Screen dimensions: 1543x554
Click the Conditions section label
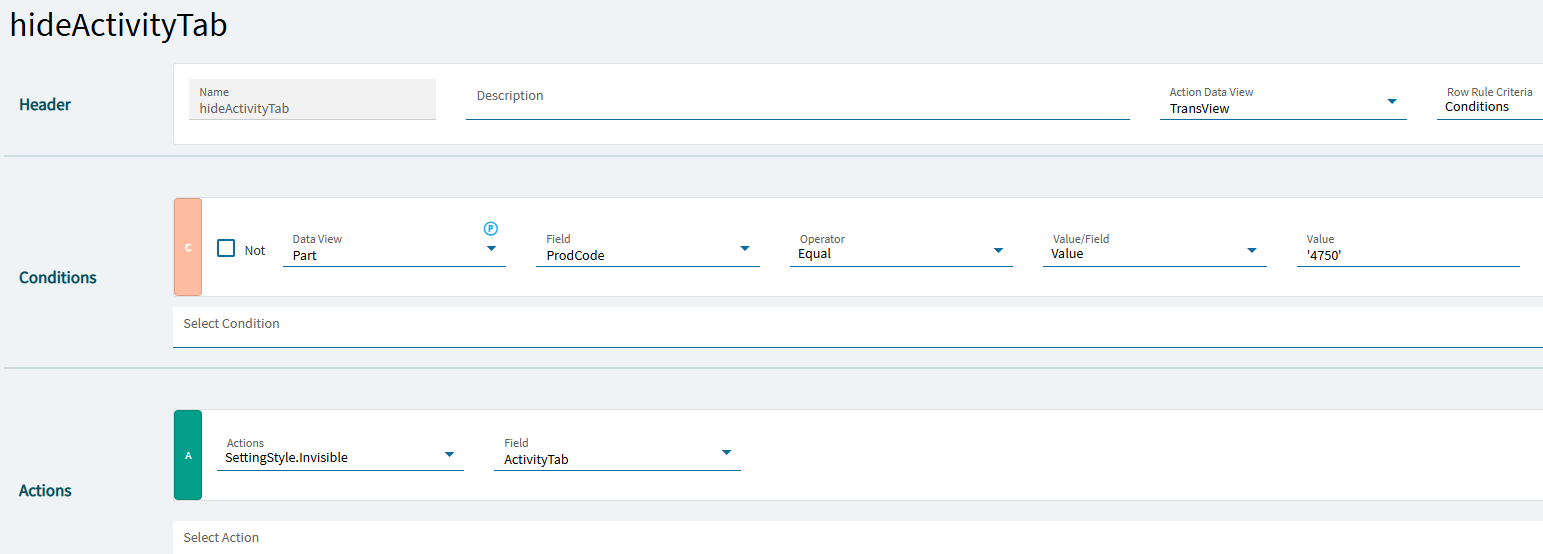coord(58,278)
